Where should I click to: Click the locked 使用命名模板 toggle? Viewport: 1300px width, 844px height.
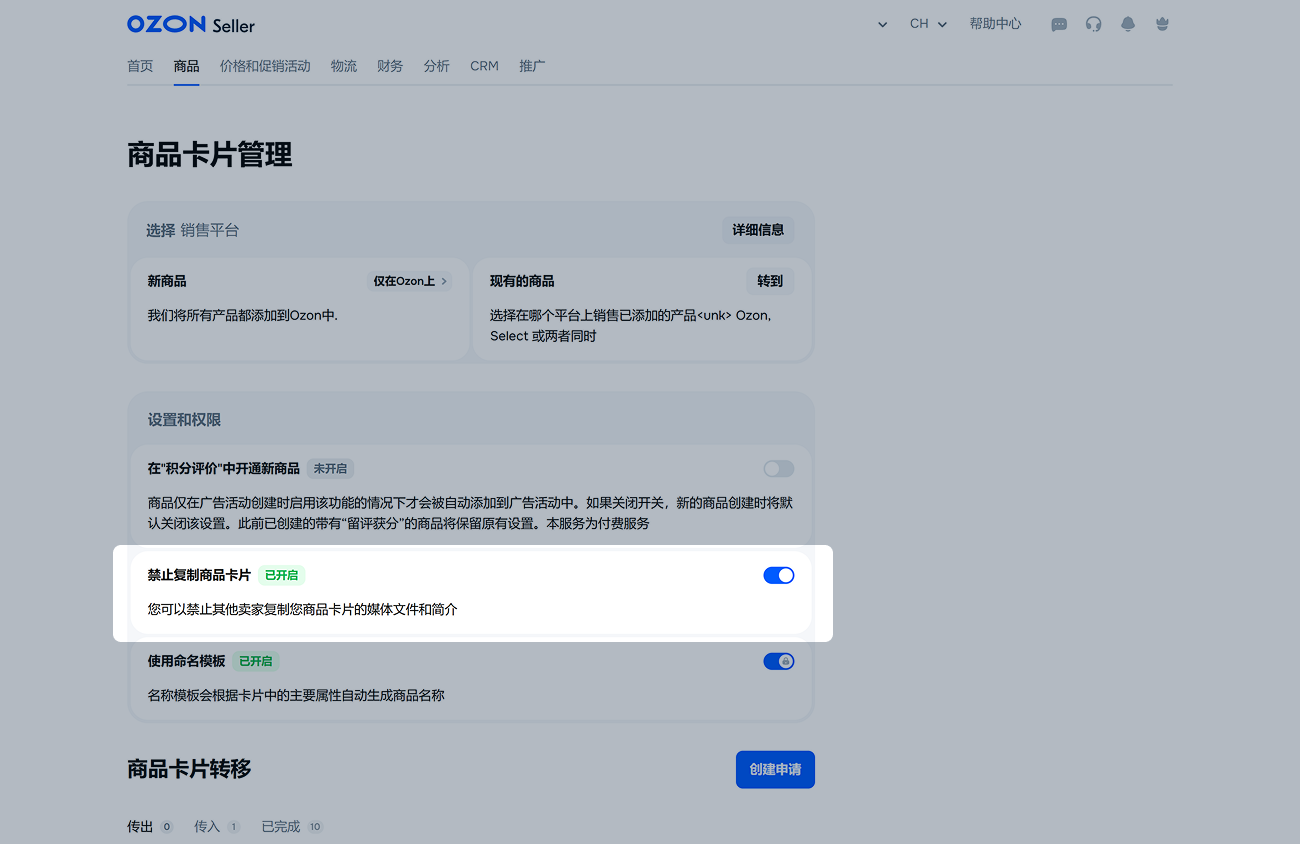coord(778,661)
